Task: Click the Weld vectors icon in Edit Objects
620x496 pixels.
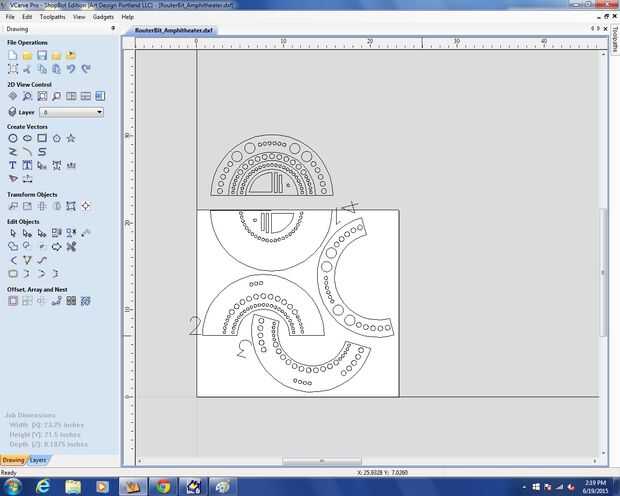Action: [x=13, y=247]
